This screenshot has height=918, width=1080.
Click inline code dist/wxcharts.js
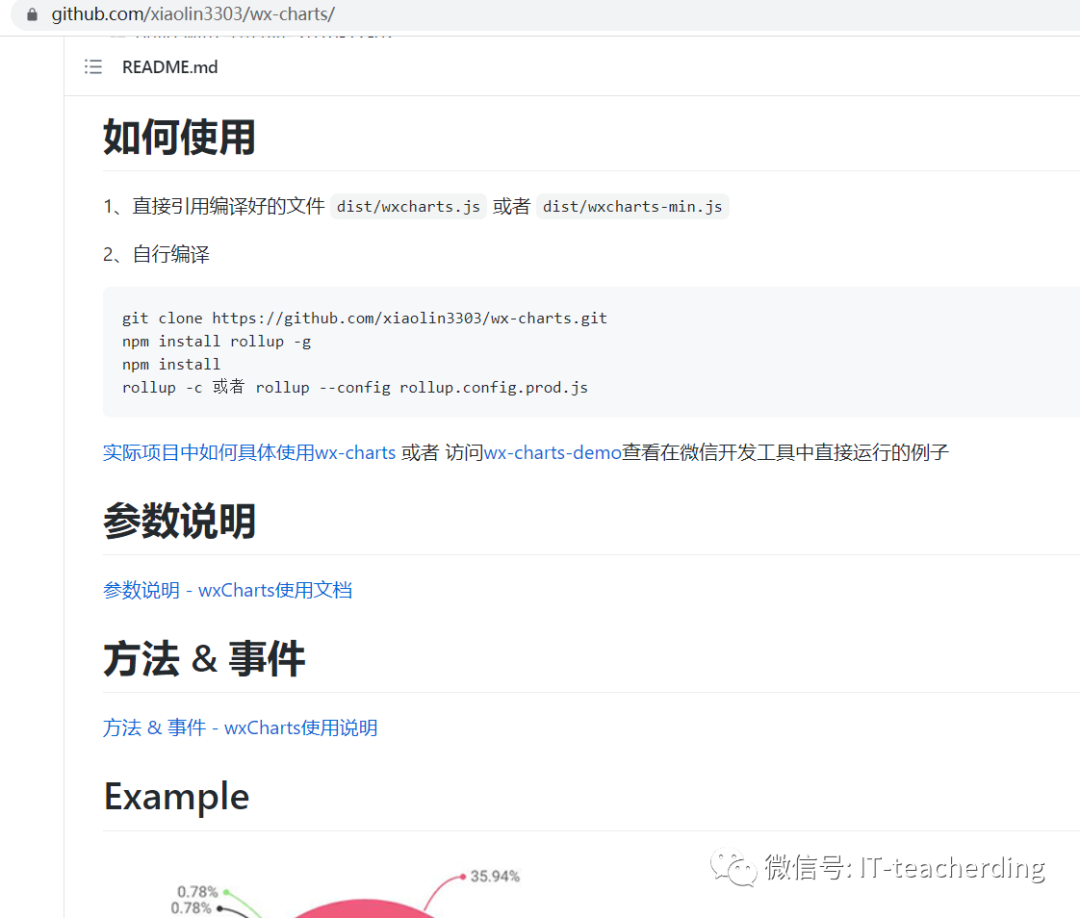pos(408,207)
